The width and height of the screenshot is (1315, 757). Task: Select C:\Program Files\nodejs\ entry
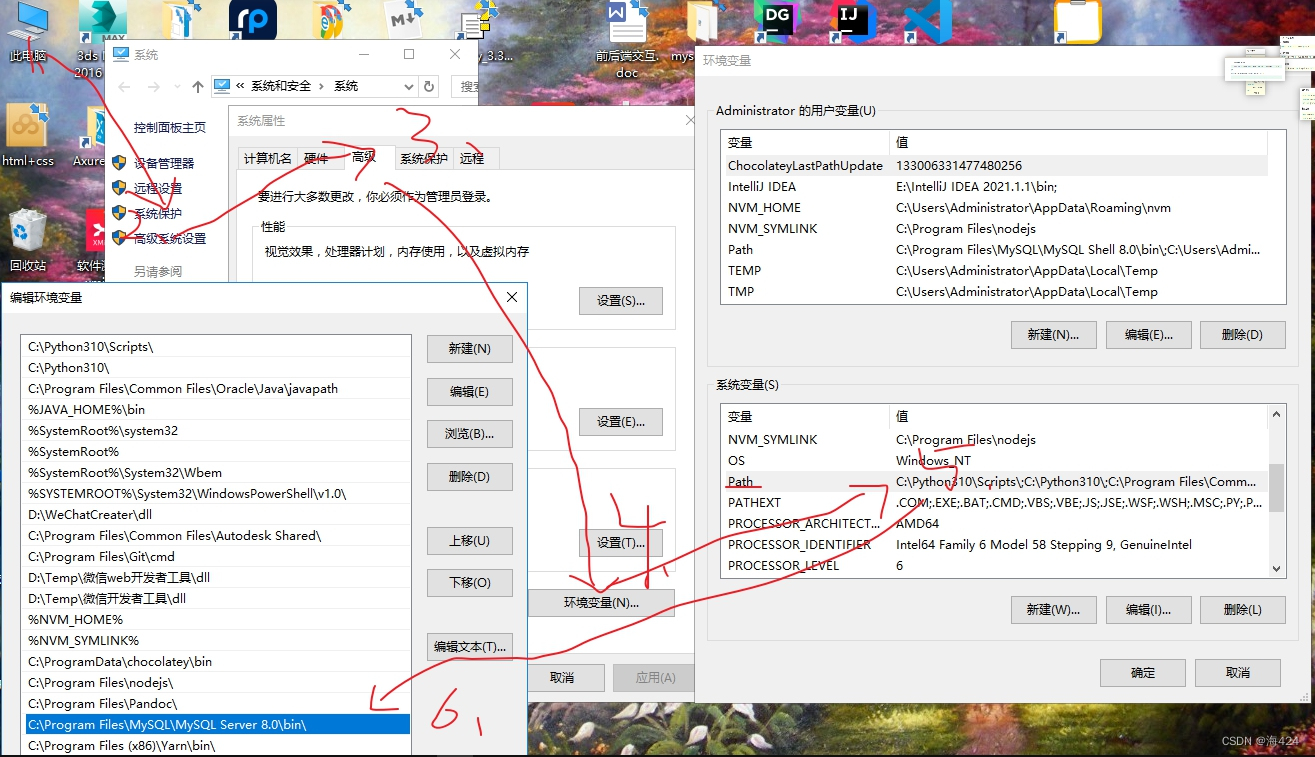pos(216,682)
